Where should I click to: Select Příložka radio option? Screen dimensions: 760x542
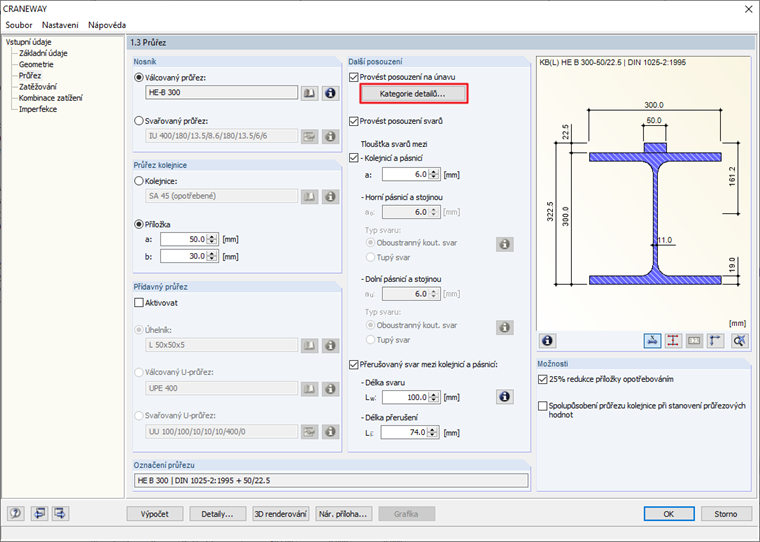[x=139, y=224]
